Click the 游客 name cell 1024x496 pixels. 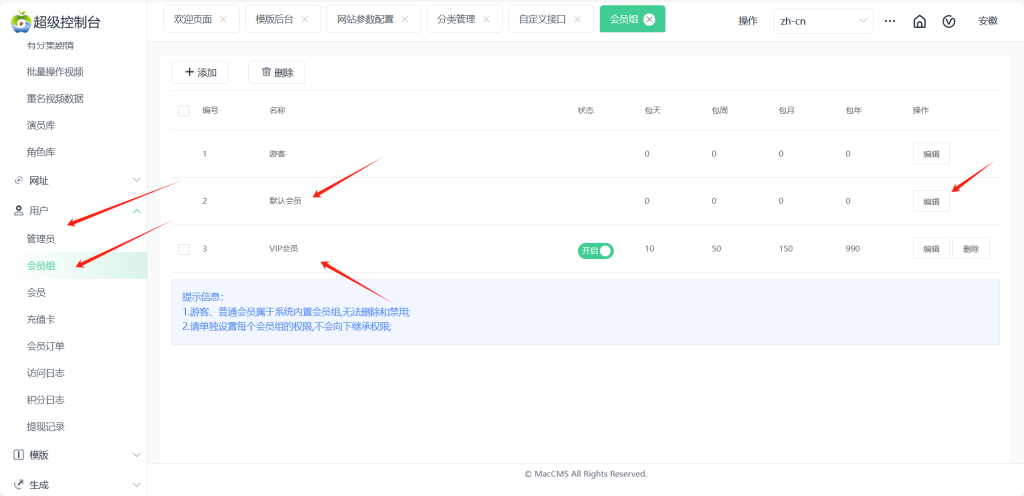pyautogui.click(x=277, y=154)
